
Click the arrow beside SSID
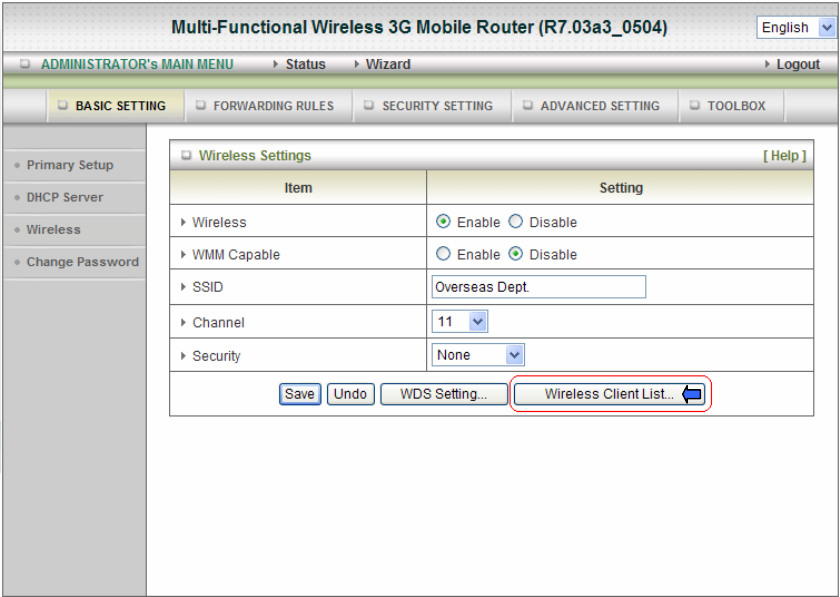tap(183, 287)
